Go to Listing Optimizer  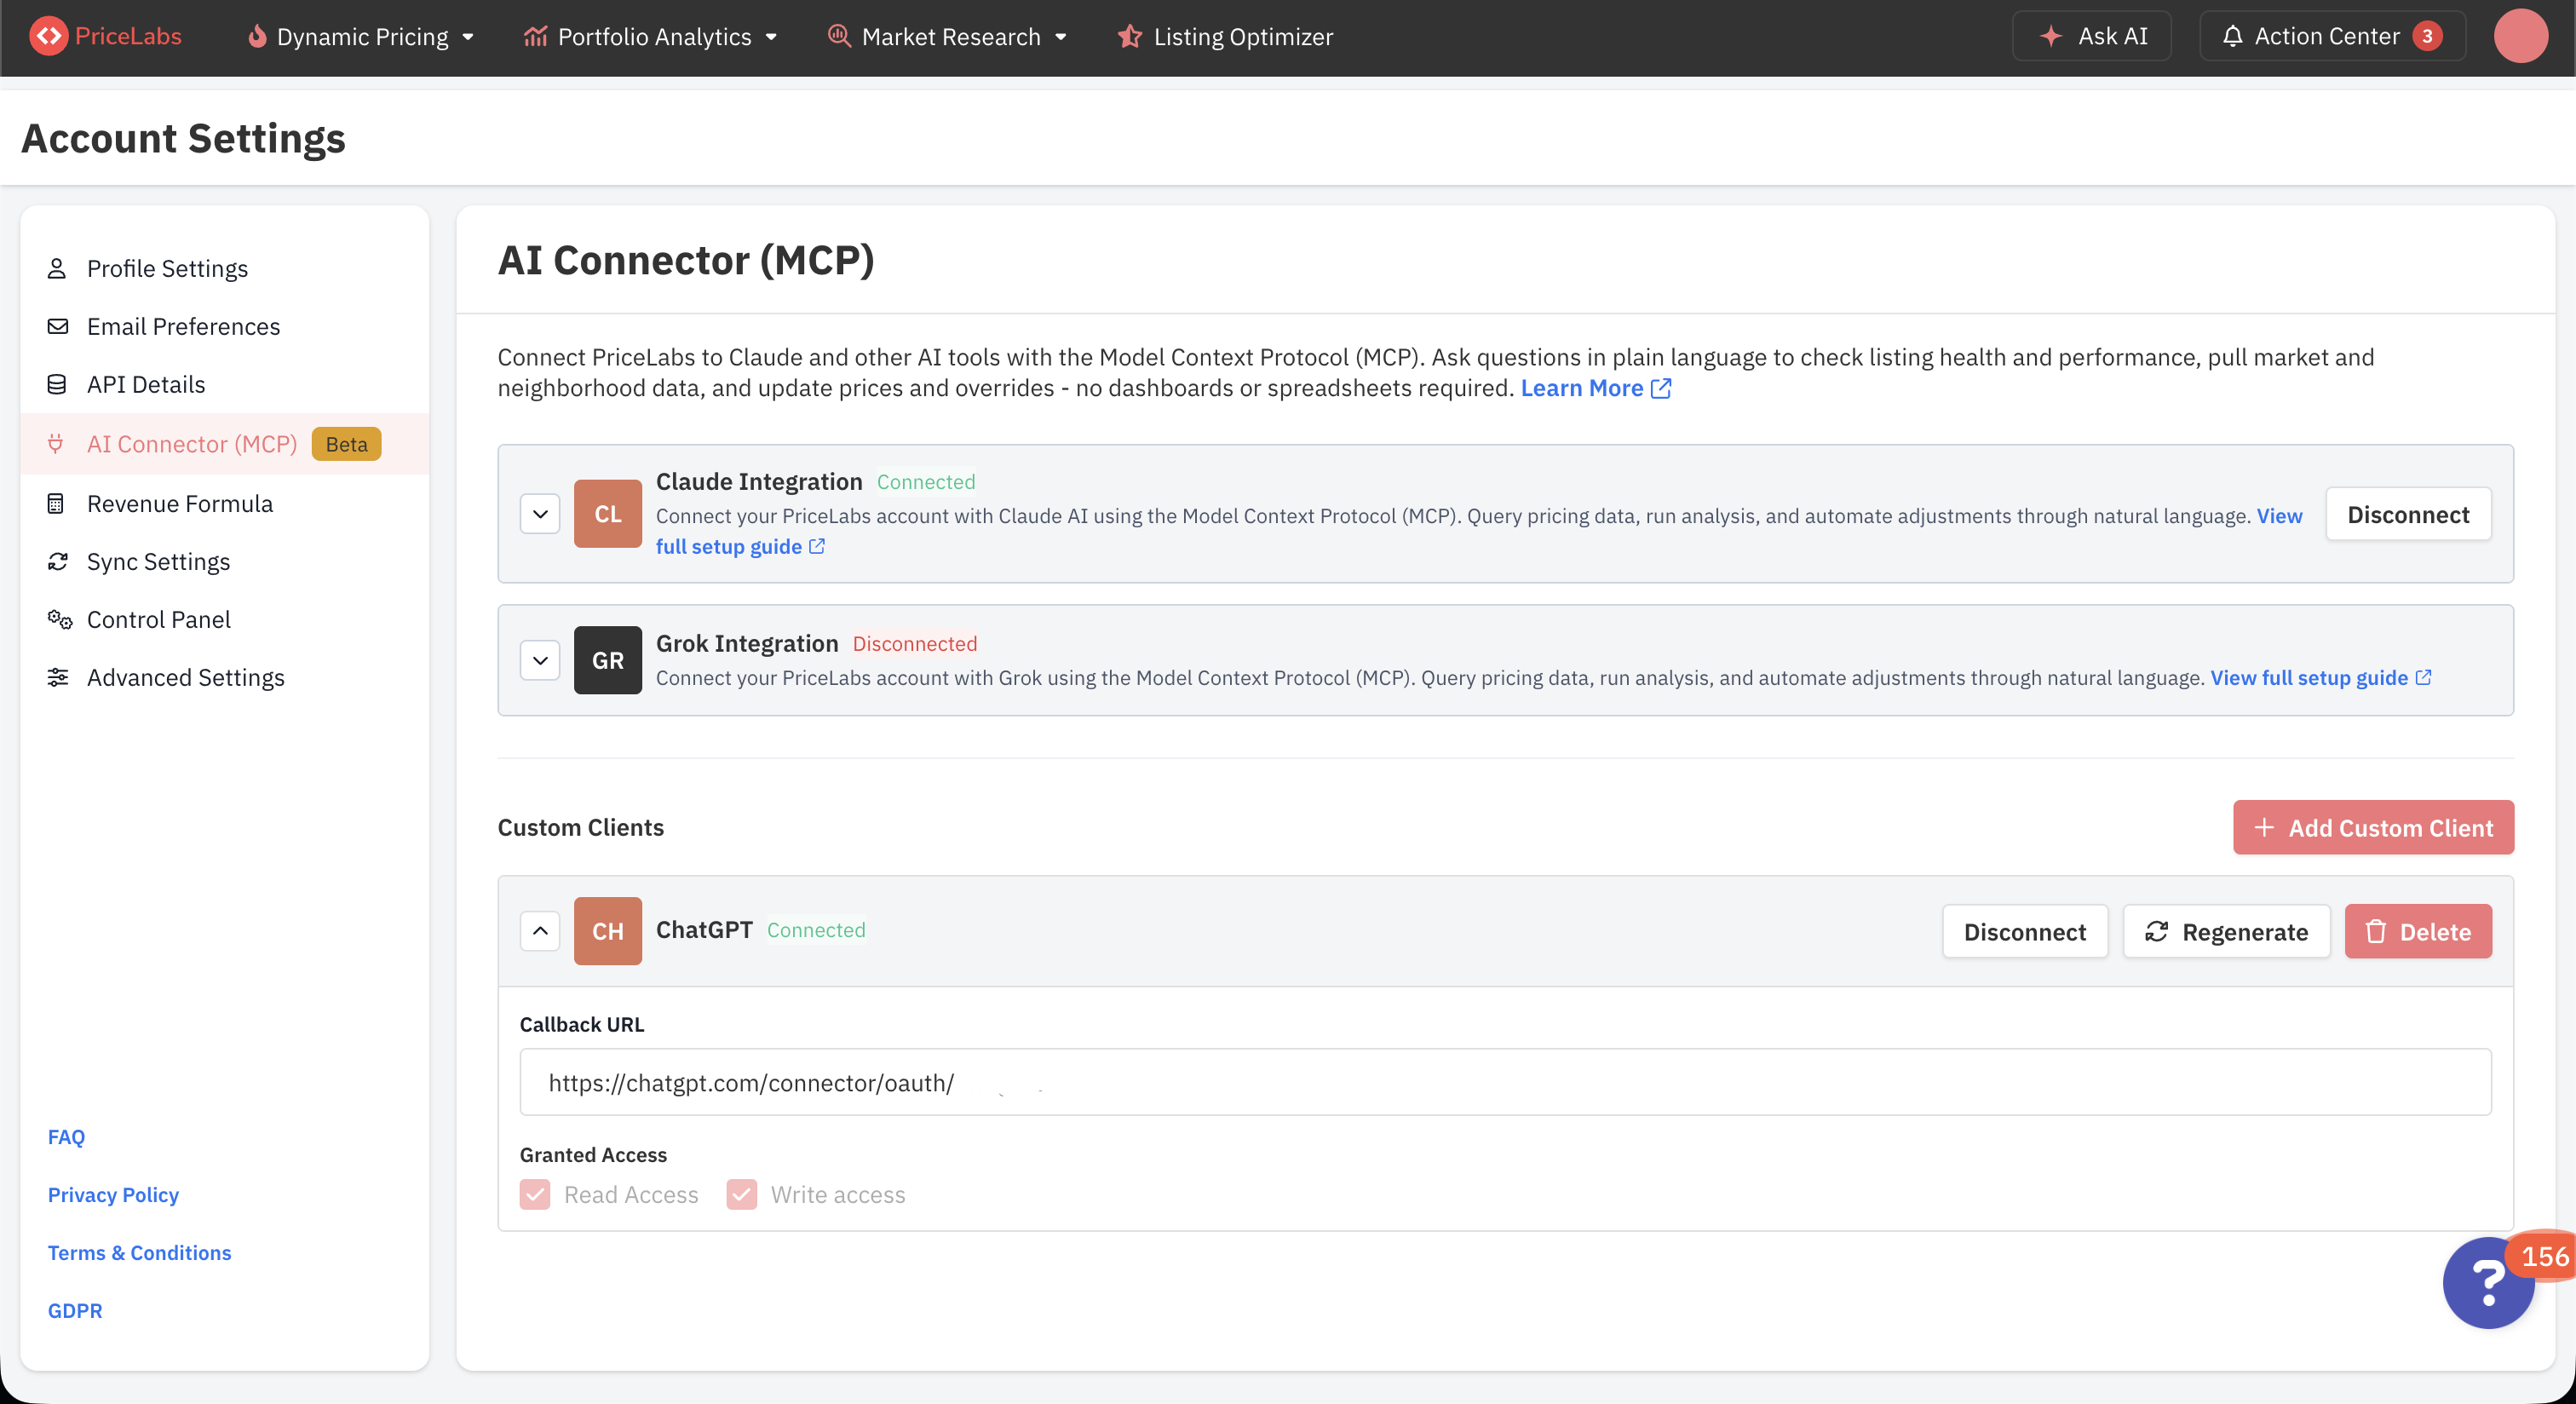click(1226, 36)
